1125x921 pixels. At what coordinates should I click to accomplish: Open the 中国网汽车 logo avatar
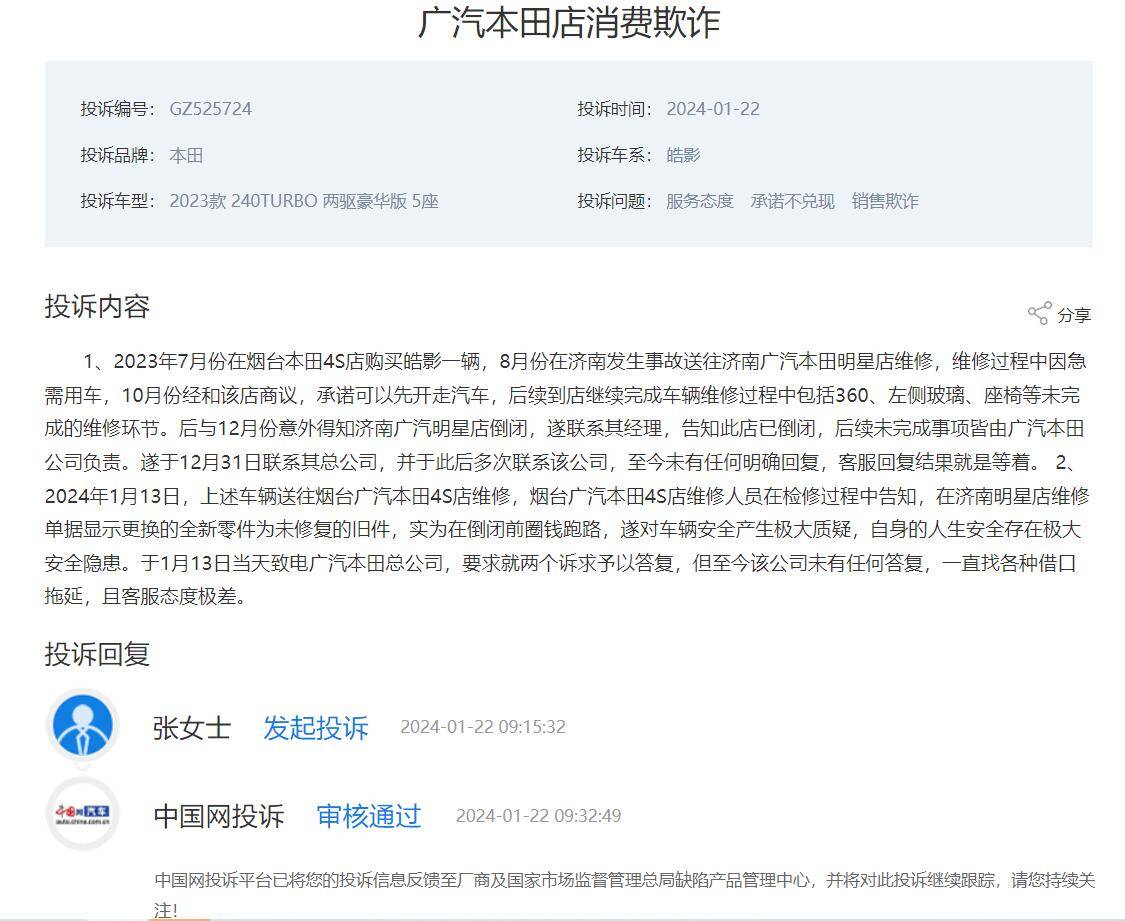point(83,813)
